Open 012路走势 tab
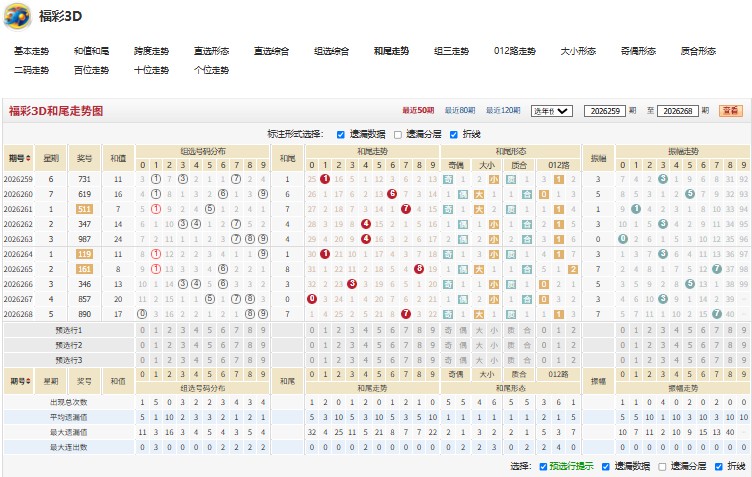Image resolution: width=752 pixels, height=477 pixels. click(x=515, y=51)
